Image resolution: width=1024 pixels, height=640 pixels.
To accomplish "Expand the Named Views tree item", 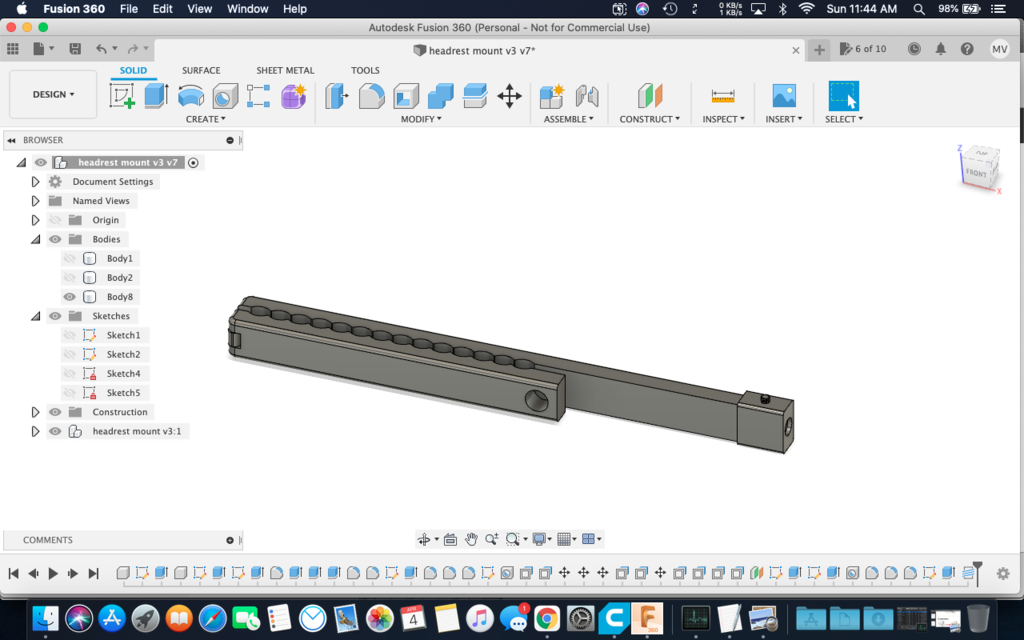I will click(33, 200).
